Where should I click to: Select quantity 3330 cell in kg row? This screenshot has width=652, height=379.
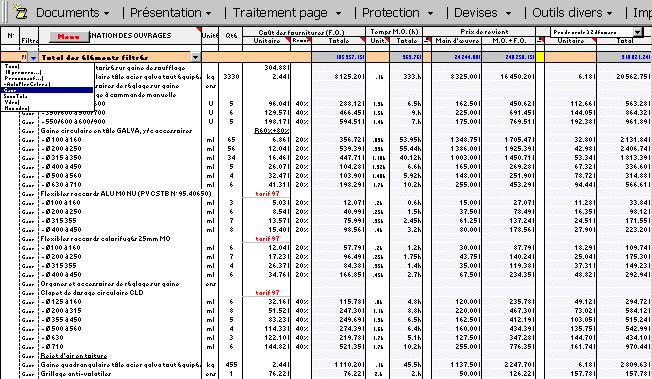[231, 77]
